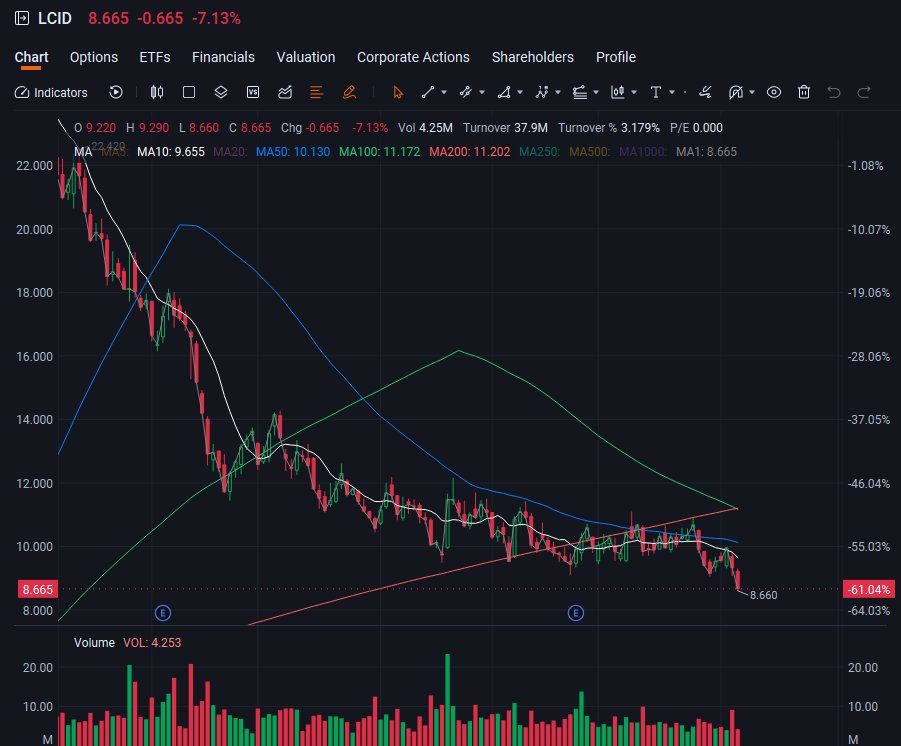Select the parallel channel drawing tool
The image size is (901, 746).
pyautogui.click(x=465, y=92)
